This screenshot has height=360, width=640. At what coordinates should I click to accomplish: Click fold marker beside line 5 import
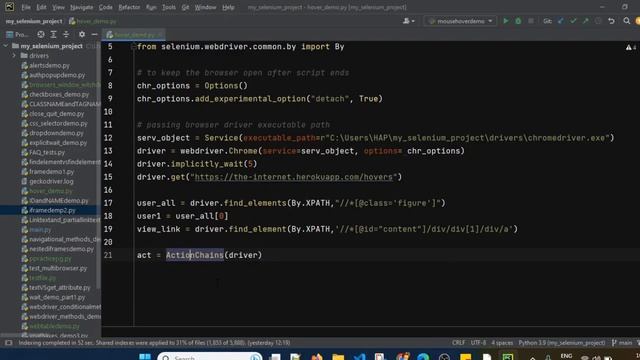(133, 47)
